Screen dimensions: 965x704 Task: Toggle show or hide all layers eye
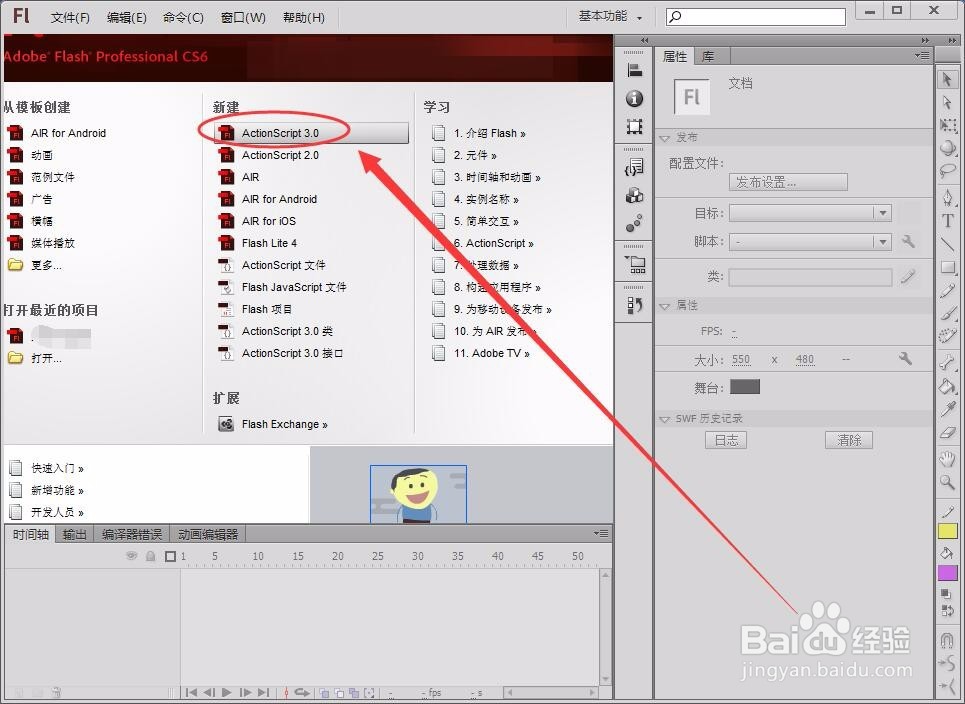click(x=132, y=556)
